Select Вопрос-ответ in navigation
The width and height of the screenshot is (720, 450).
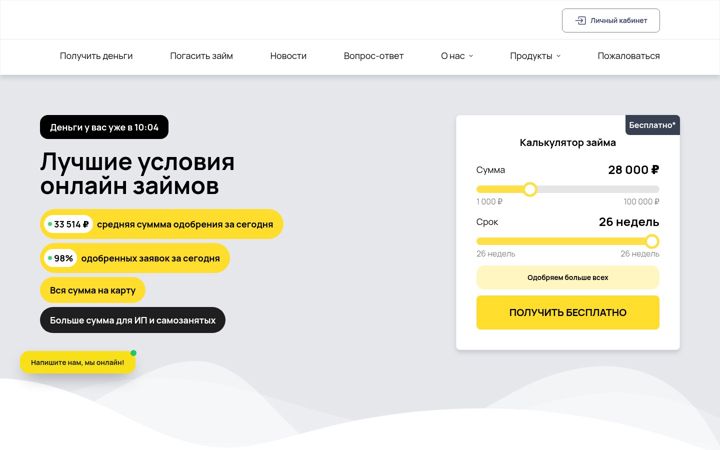(373, 56)
